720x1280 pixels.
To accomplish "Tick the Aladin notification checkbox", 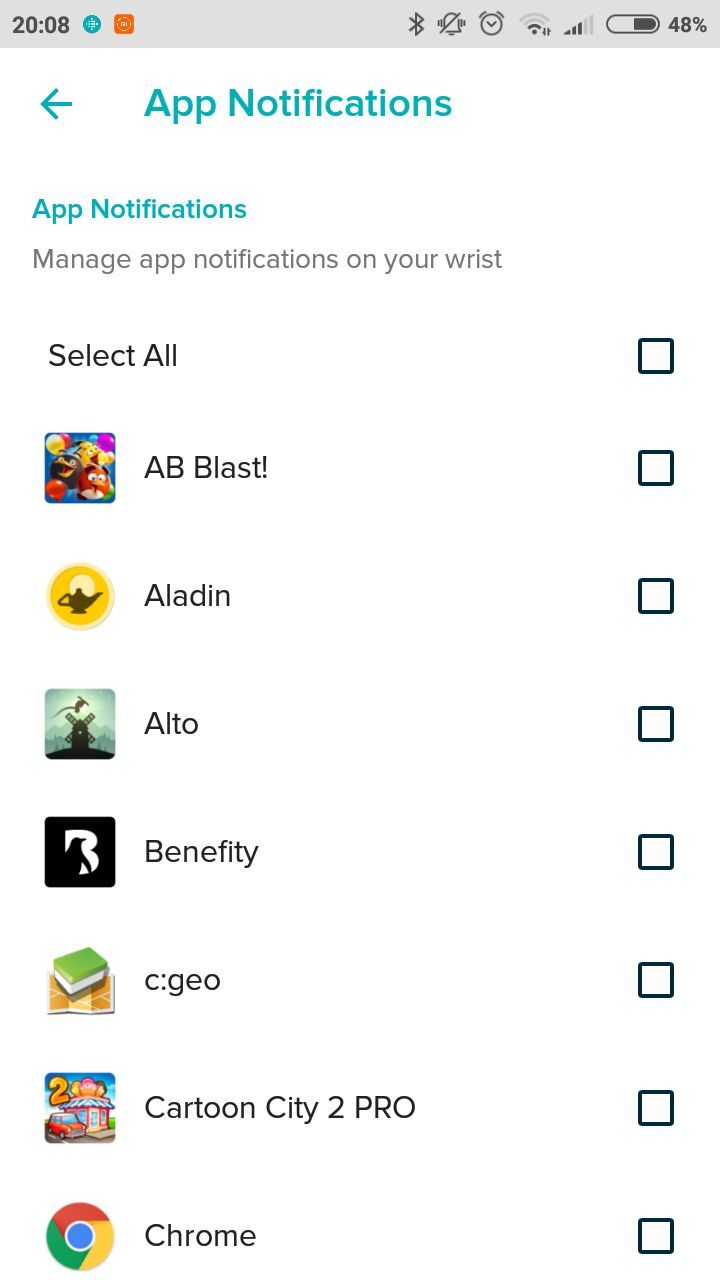I will (x=656, y=596).
